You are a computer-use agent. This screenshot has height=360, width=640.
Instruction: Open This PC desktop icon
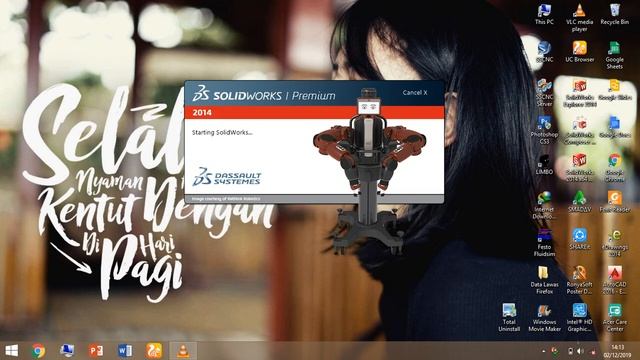(x=544, y=15)
